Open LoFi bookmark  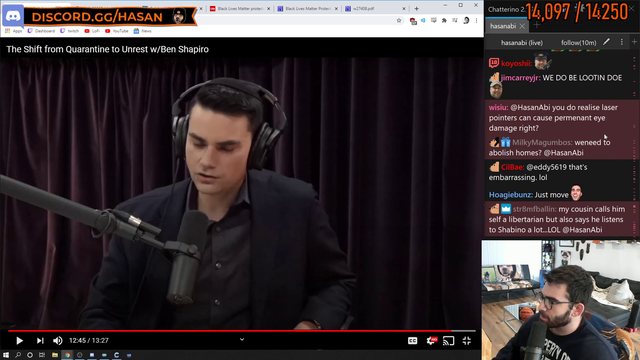tap(92, 31)
